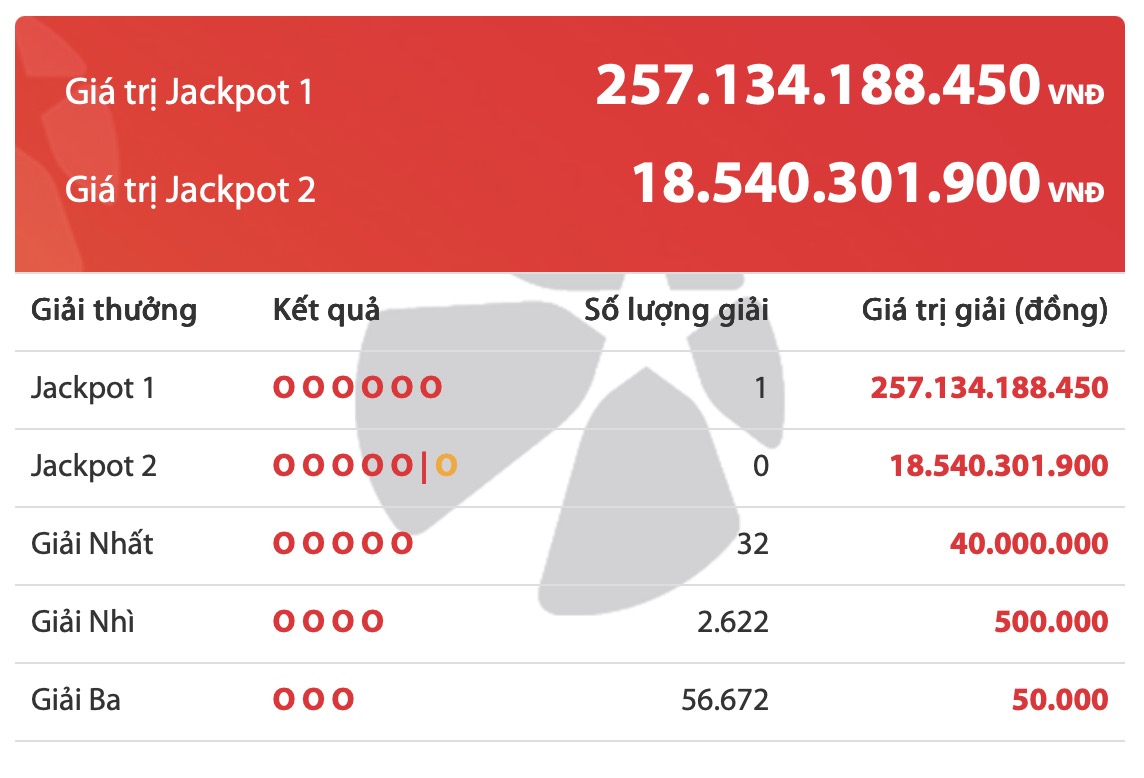1144x778 pixels.
Task: Click the five red circles in Giải Nhất row
Action: pos(343,544)
